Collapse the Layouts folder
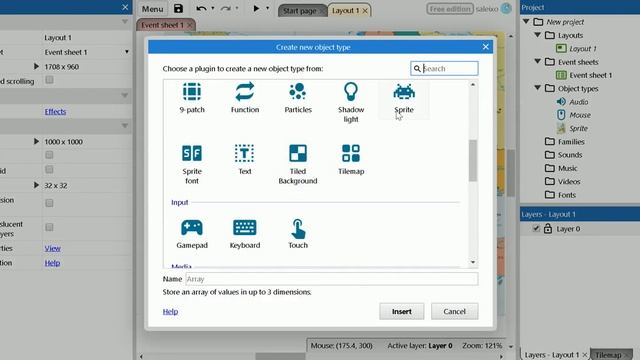 (538, 35)
